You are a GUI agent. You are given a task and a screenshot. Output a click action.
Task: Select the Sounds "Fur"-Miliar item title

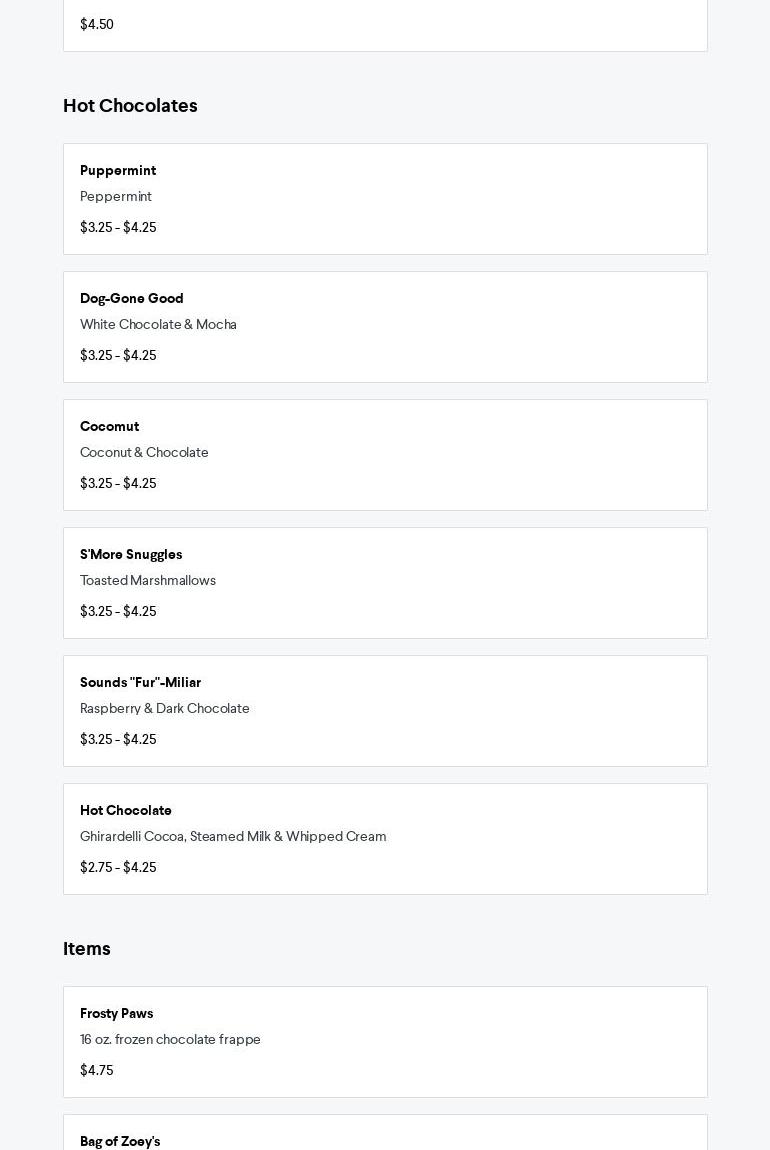pyautogui.click(x=140, y=682)
